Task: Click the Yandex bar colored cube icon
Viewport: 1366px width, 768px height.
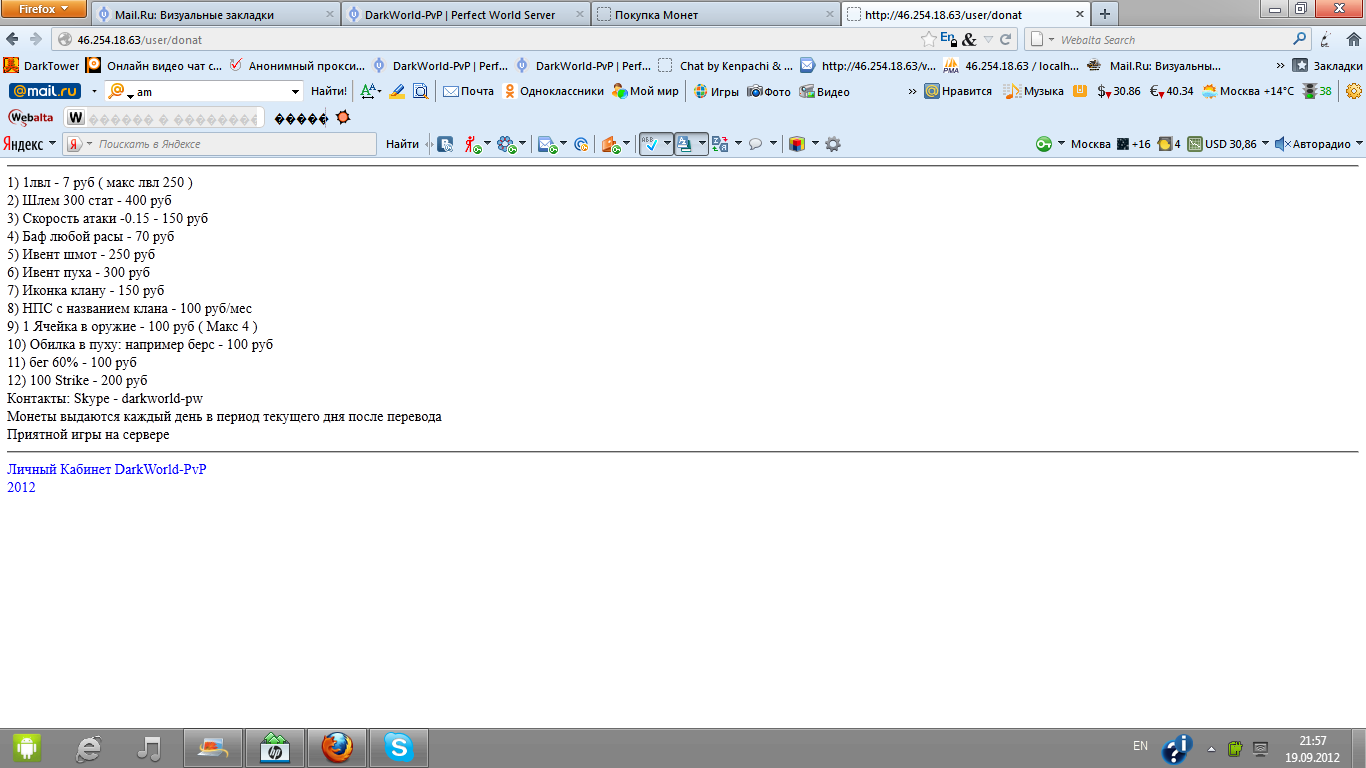Action: (x=796, y=144)
